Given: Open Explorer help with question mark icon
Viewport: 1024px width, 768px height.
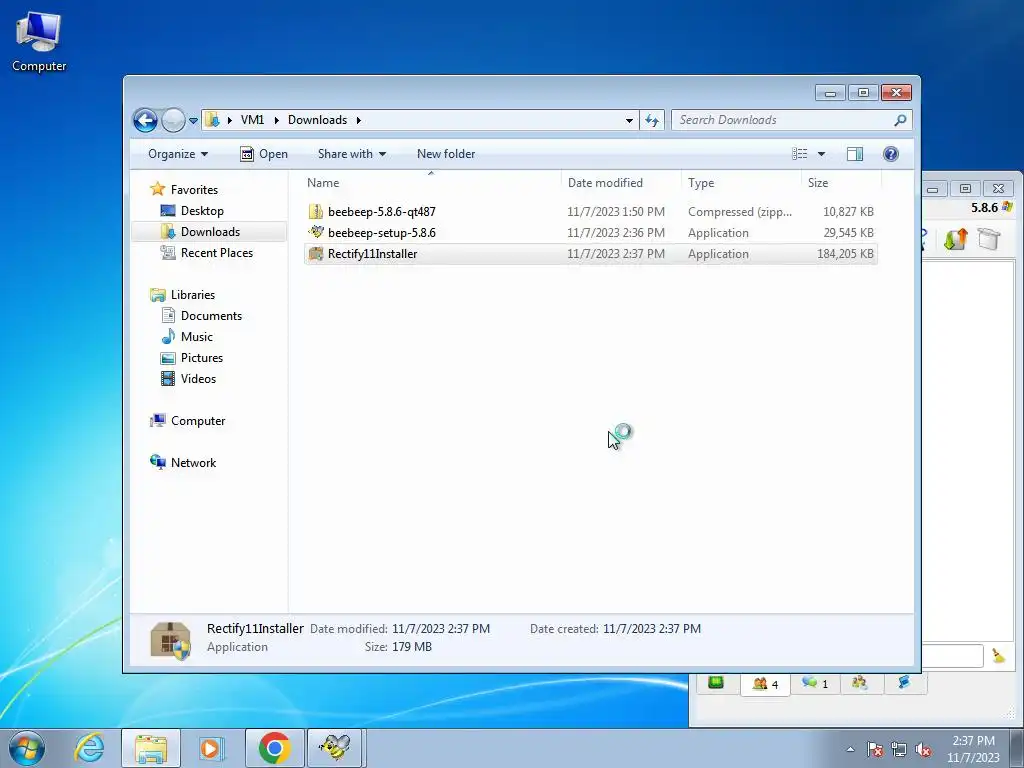Looking at the screenshot, I should click(890, 154).
